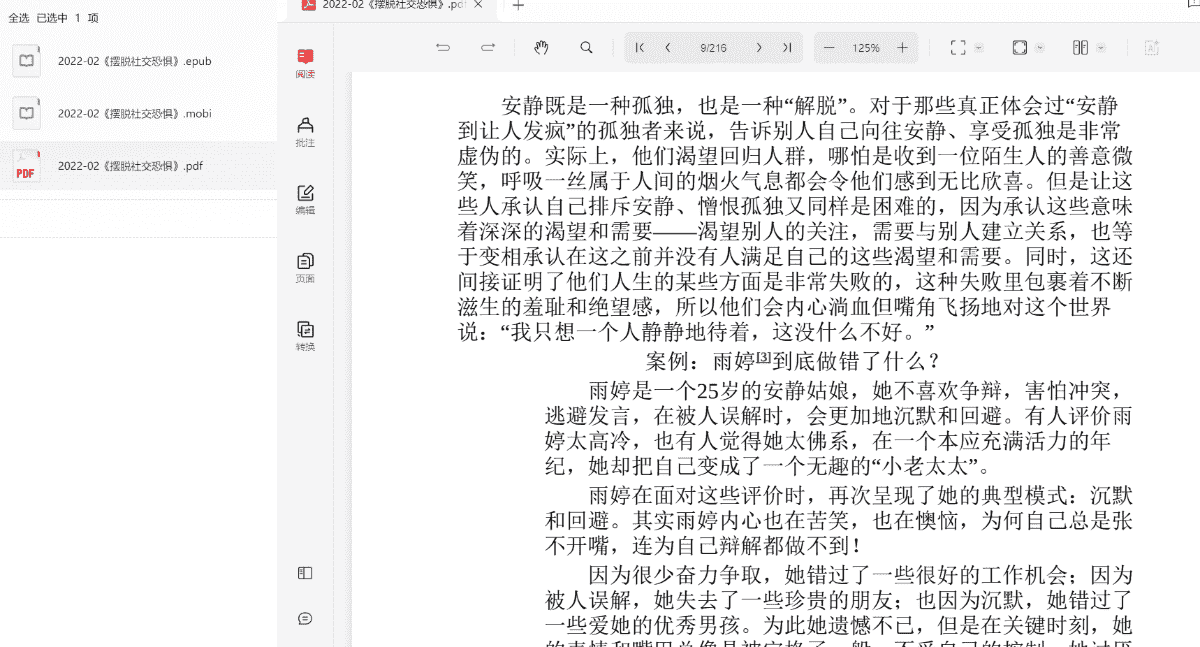This screenshot has width=1200, height=647.
Task: Switch to 批注 annotation mode
Action: click(305, 131)
